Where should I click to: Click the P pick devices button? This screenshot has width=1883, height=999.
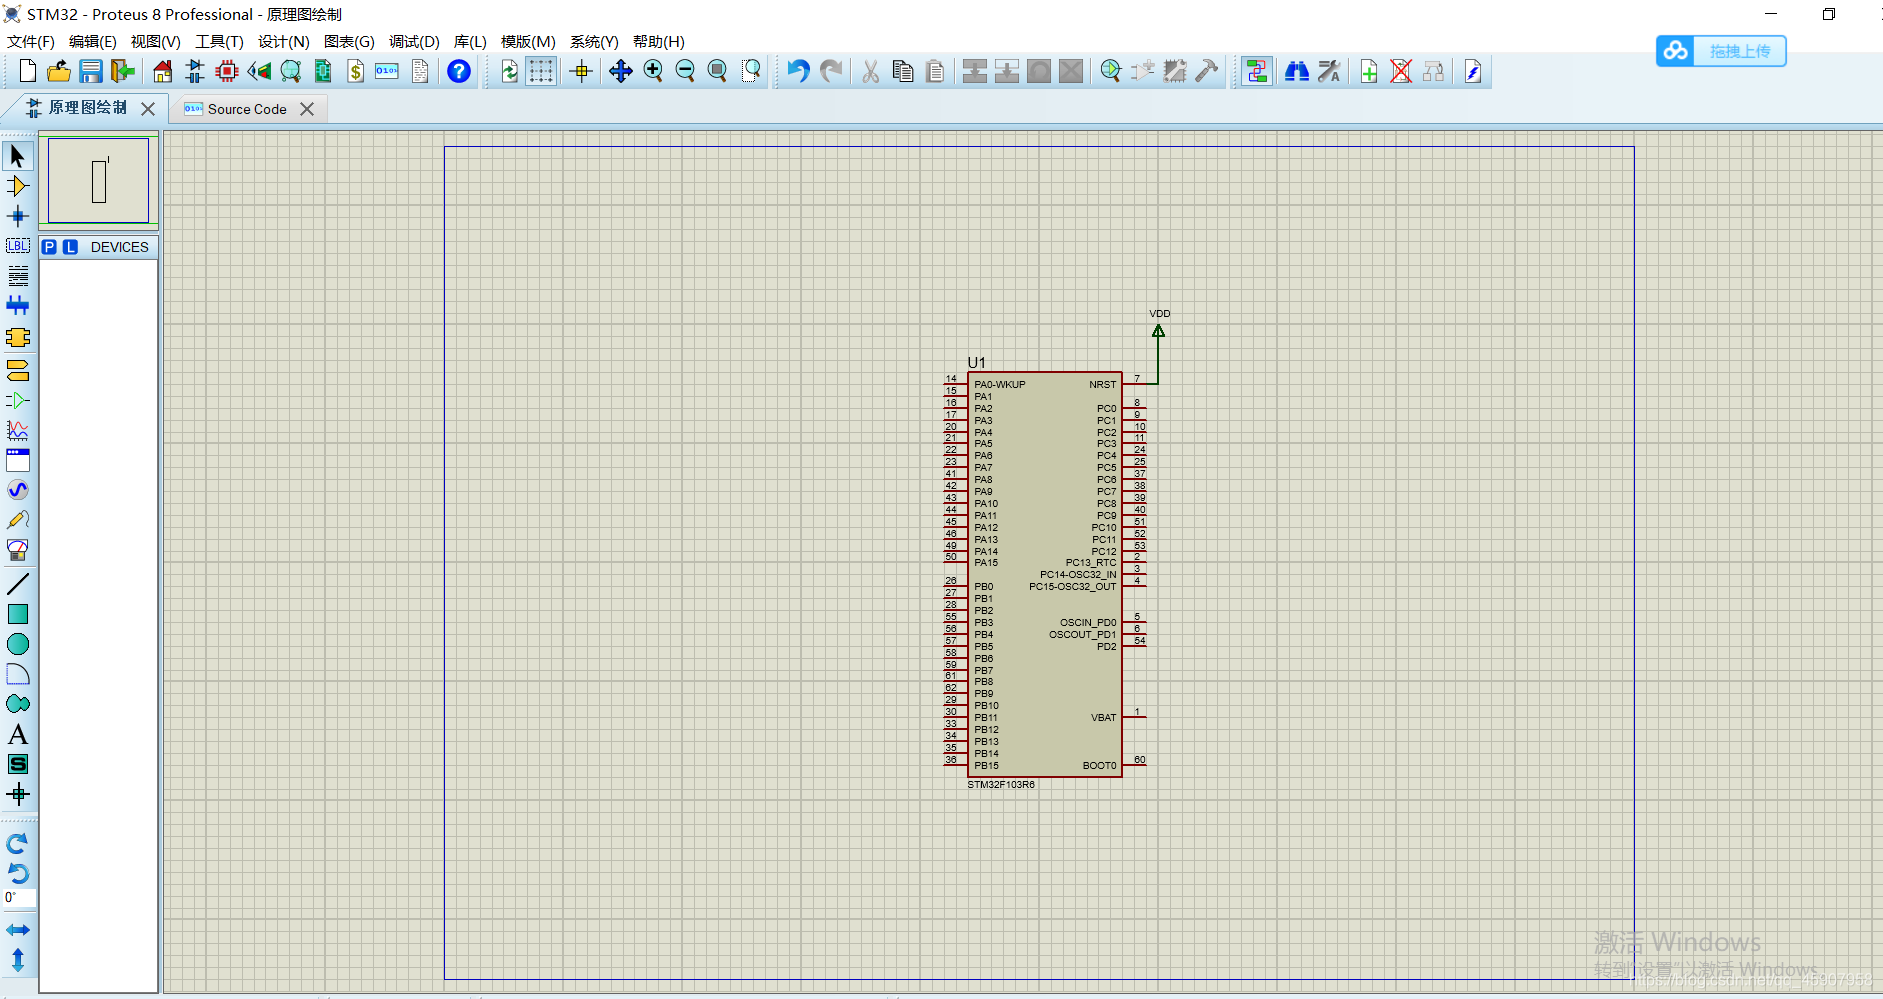point(49,247)
